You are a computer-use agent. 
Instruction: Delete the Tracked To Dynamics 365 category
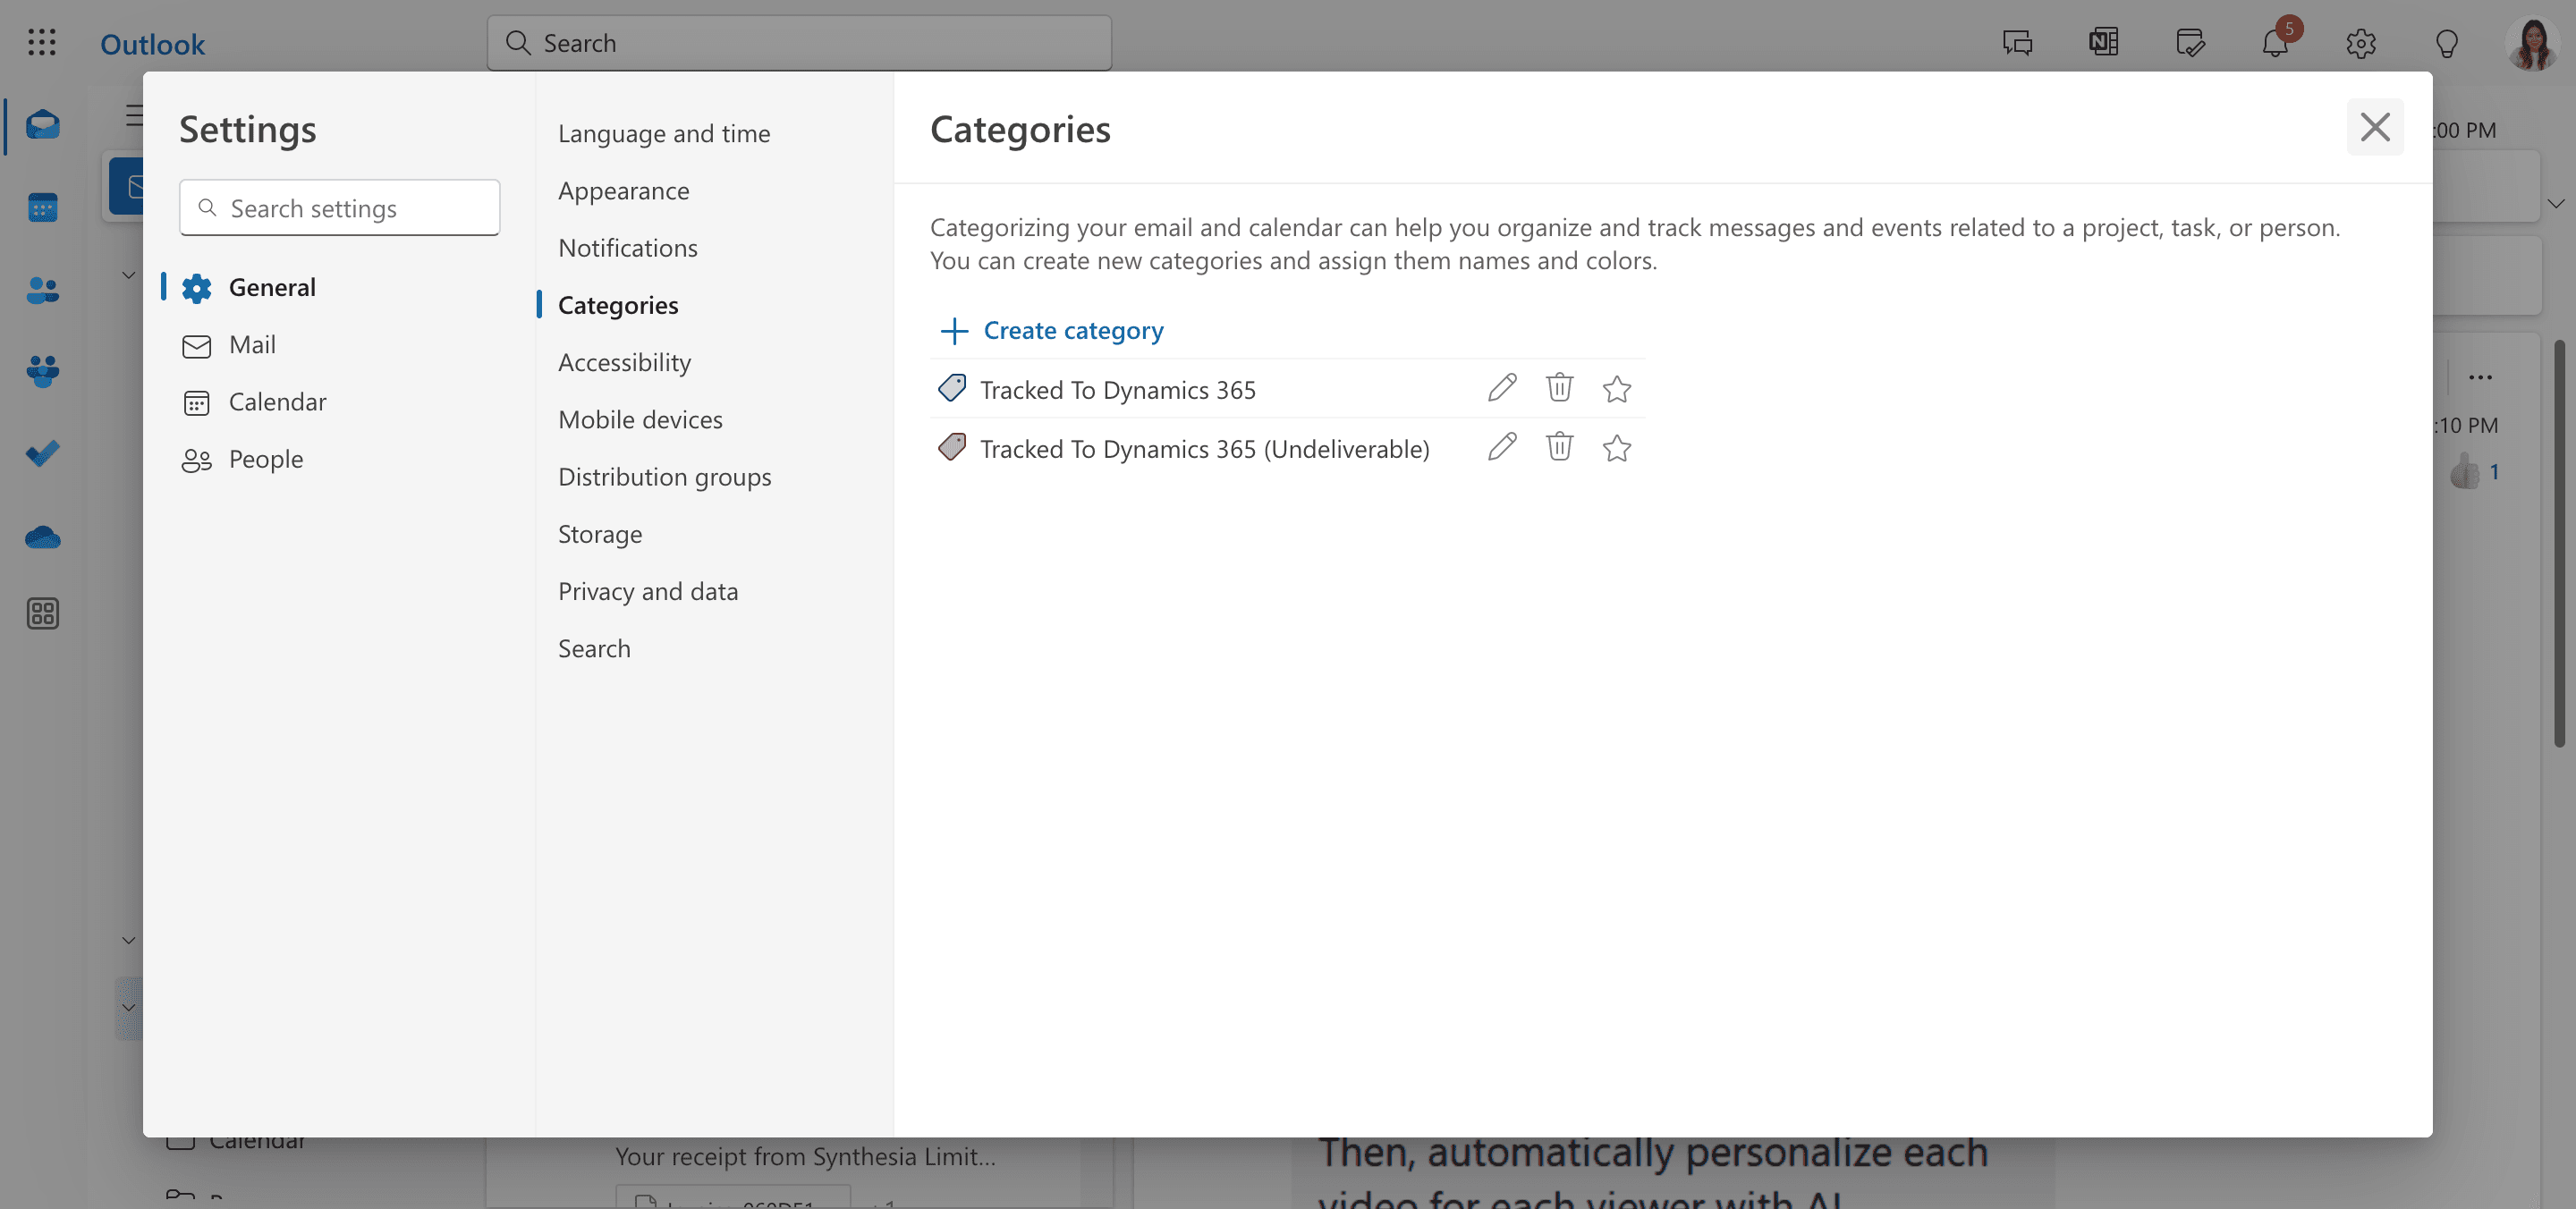click(x=1559, y=388)
